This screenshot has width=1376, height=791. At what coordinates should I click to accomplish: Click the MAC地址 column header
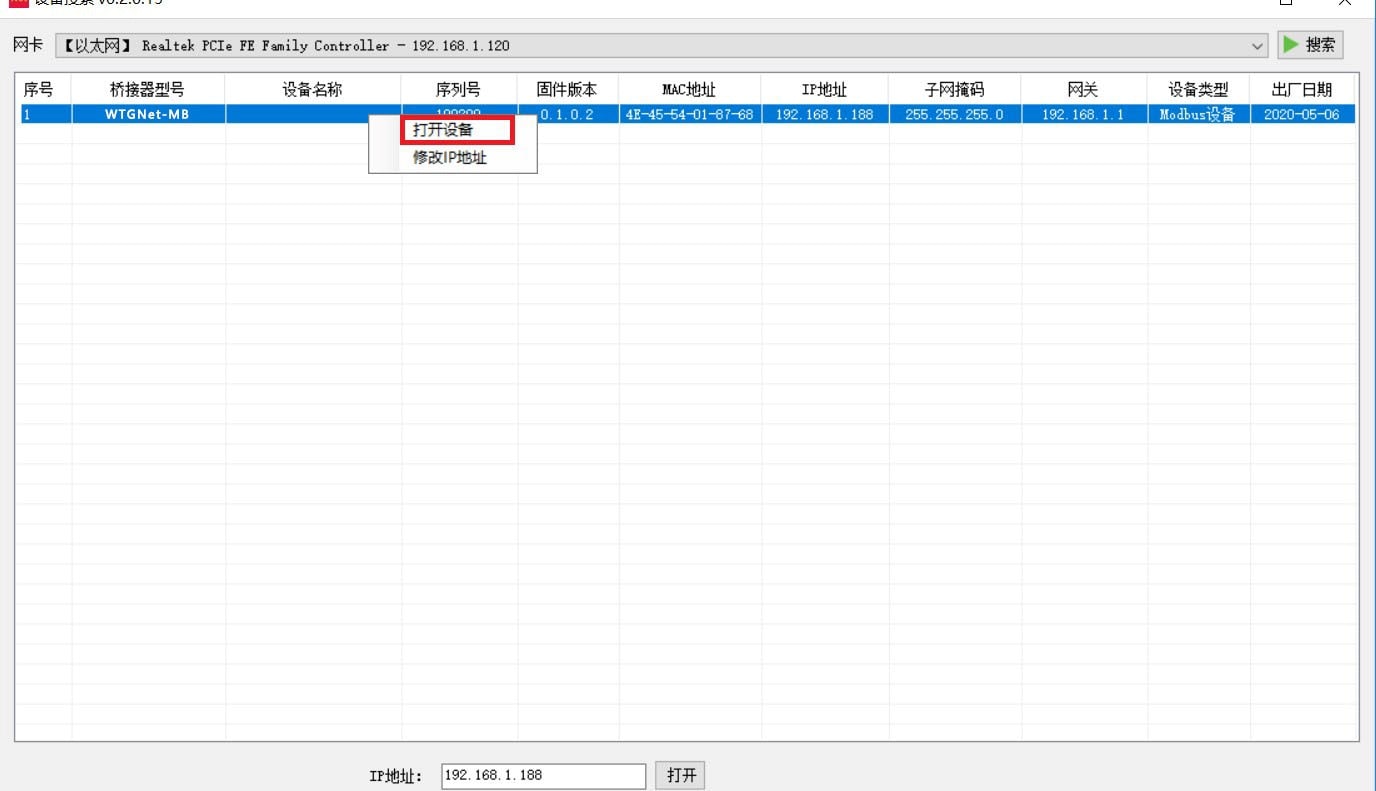pos(689,90)
